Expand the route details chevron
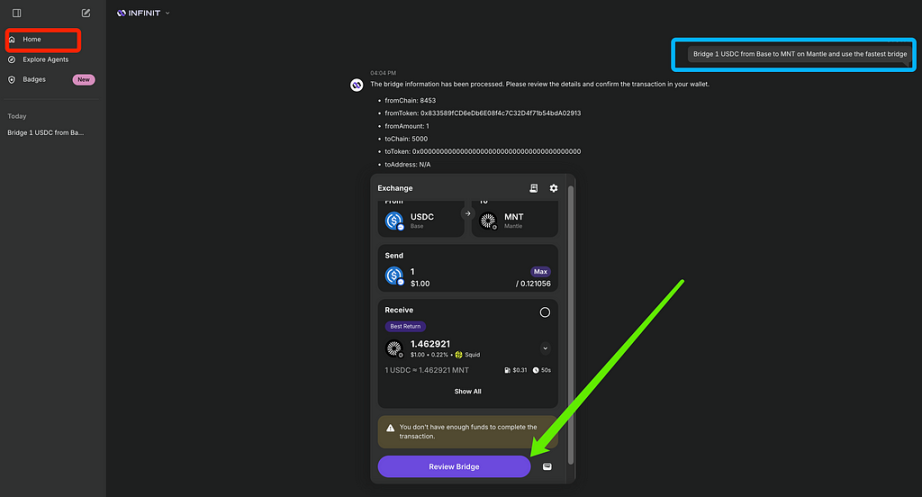Screen dimensions: 922x497 coord(545,348)
